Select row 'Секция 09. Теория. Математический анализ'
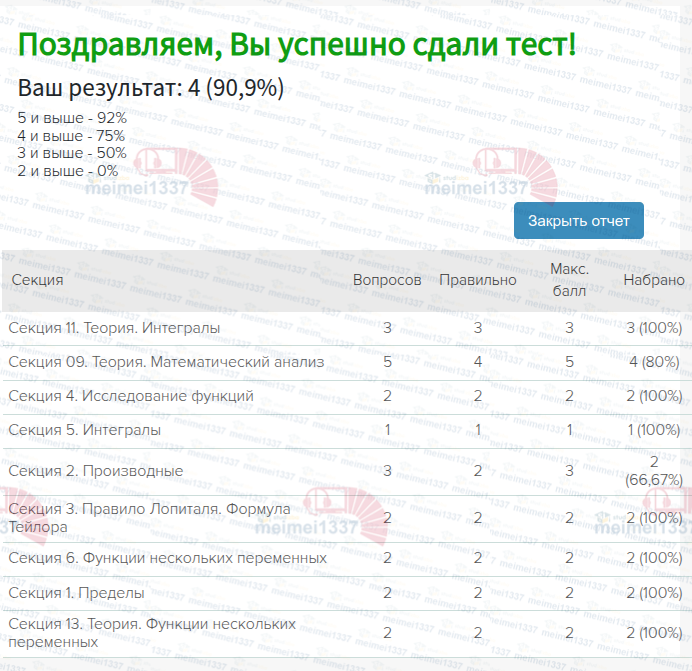Image resolution: width=692 pixels, height=671 pixels. [346, 362]
